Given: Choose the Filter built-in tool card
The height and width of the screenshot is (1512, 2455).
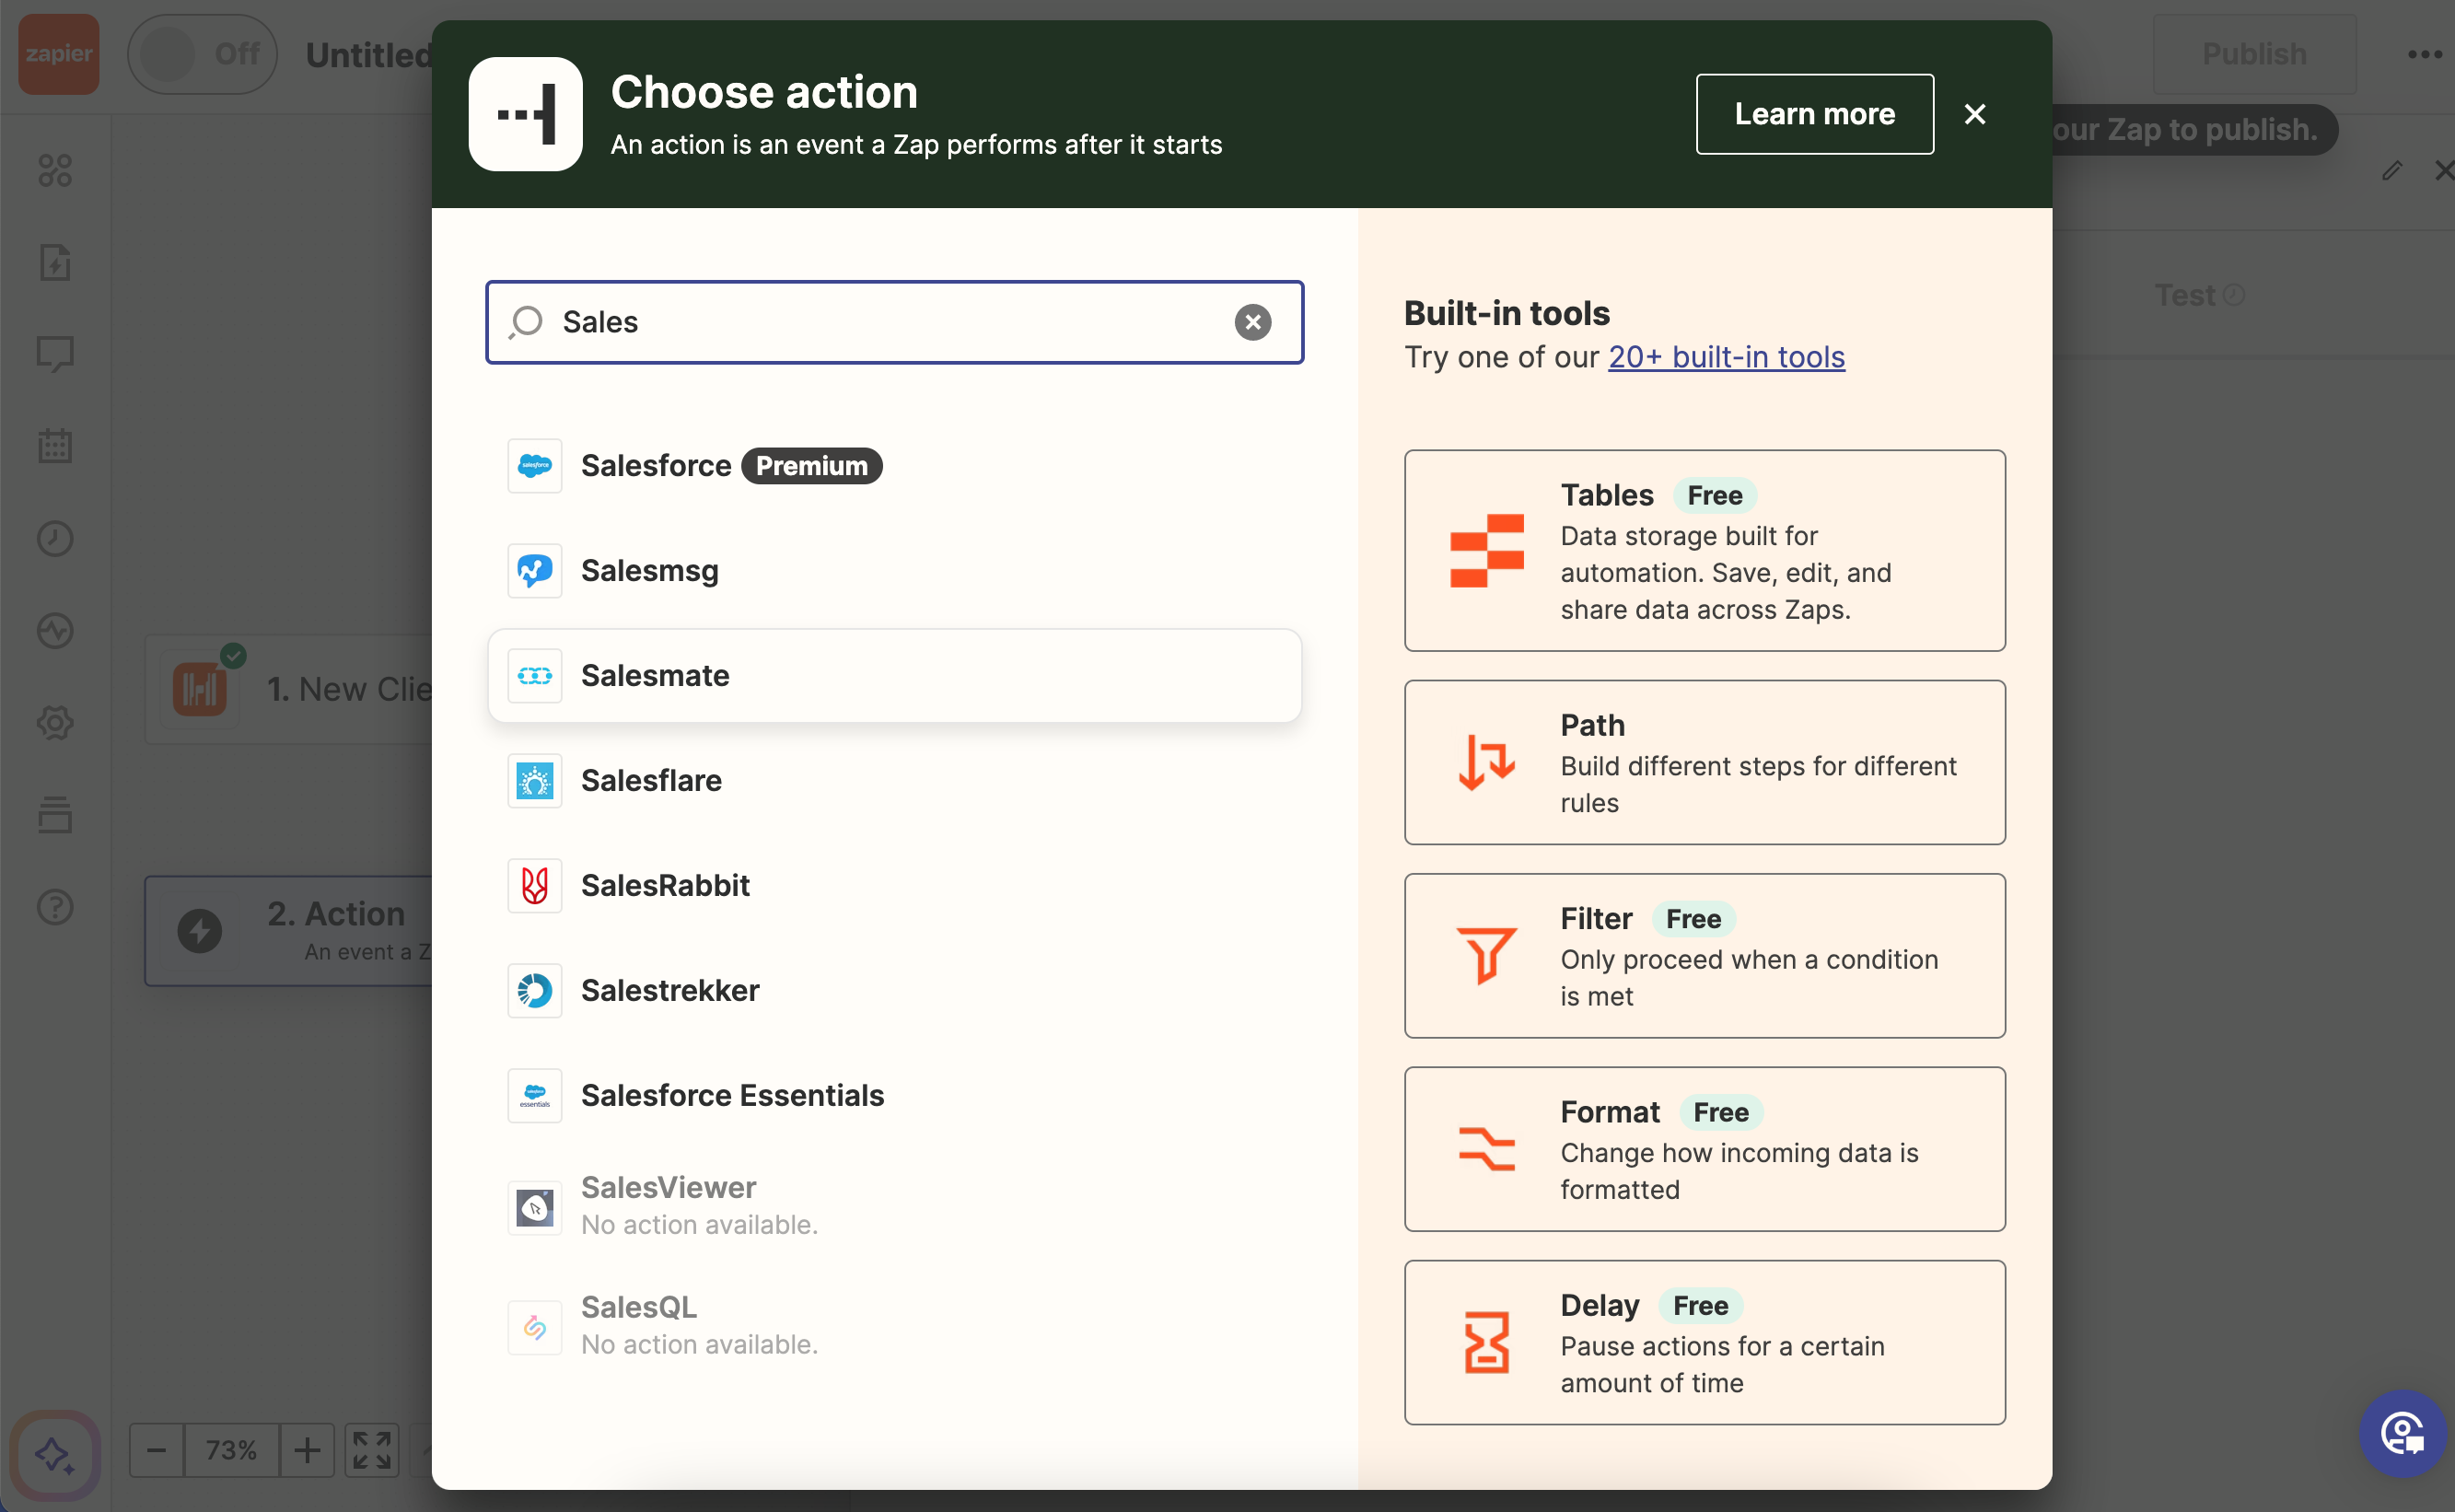Looking at the screenshot, I should pyautogui.click(x=1704, y=956).
